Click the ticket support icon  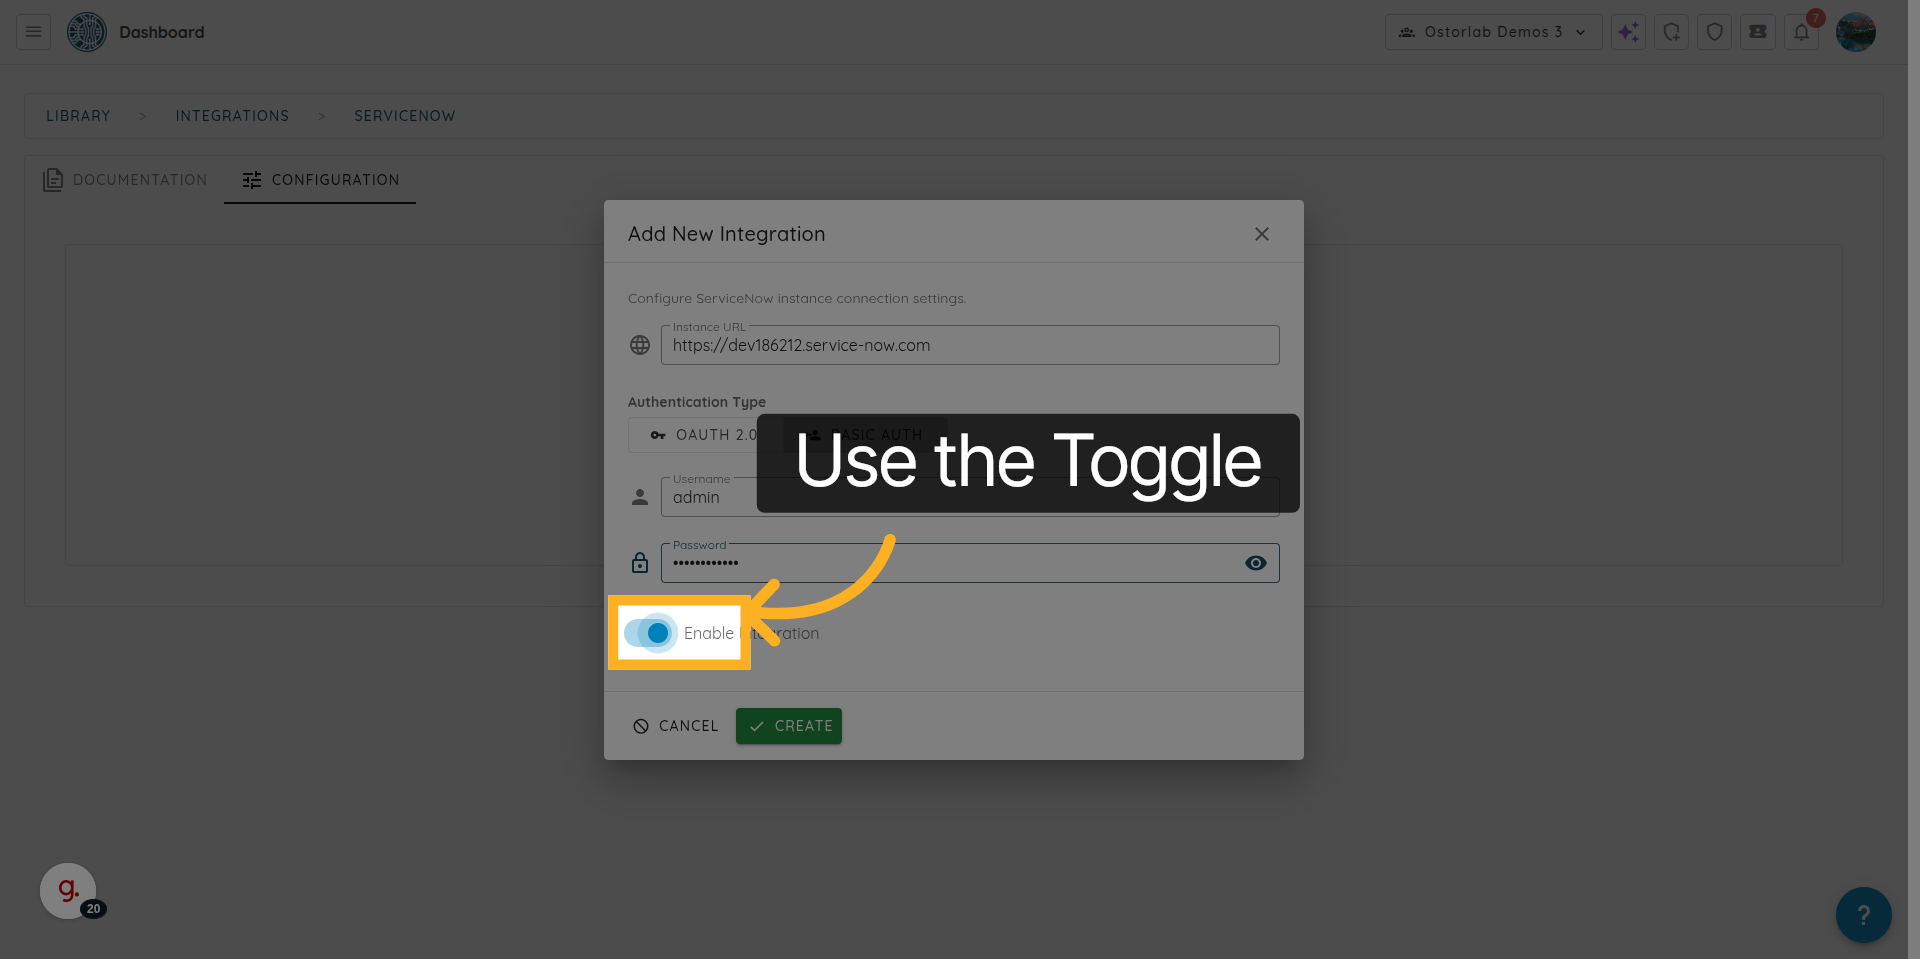pos(1757,31)
